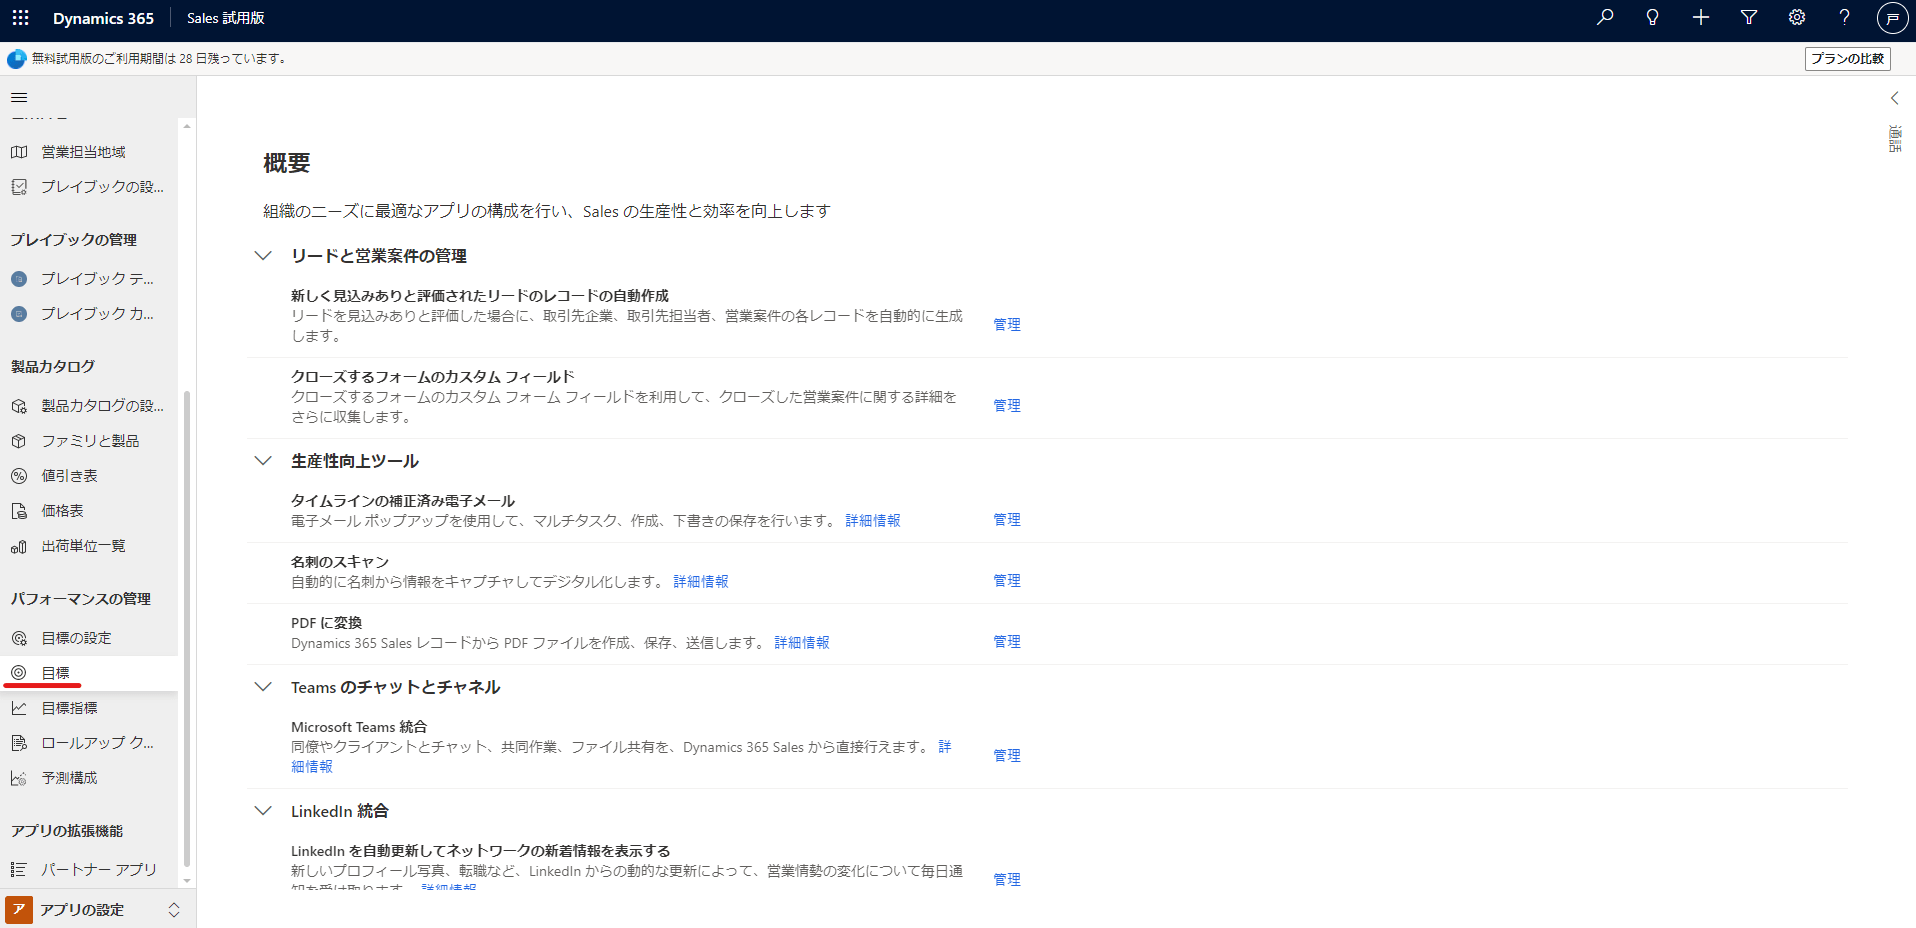Open 詳細情報 link for 名刺のスキャン
The width and height of the screenshot is (1916, 928).
tap(701, 582)
